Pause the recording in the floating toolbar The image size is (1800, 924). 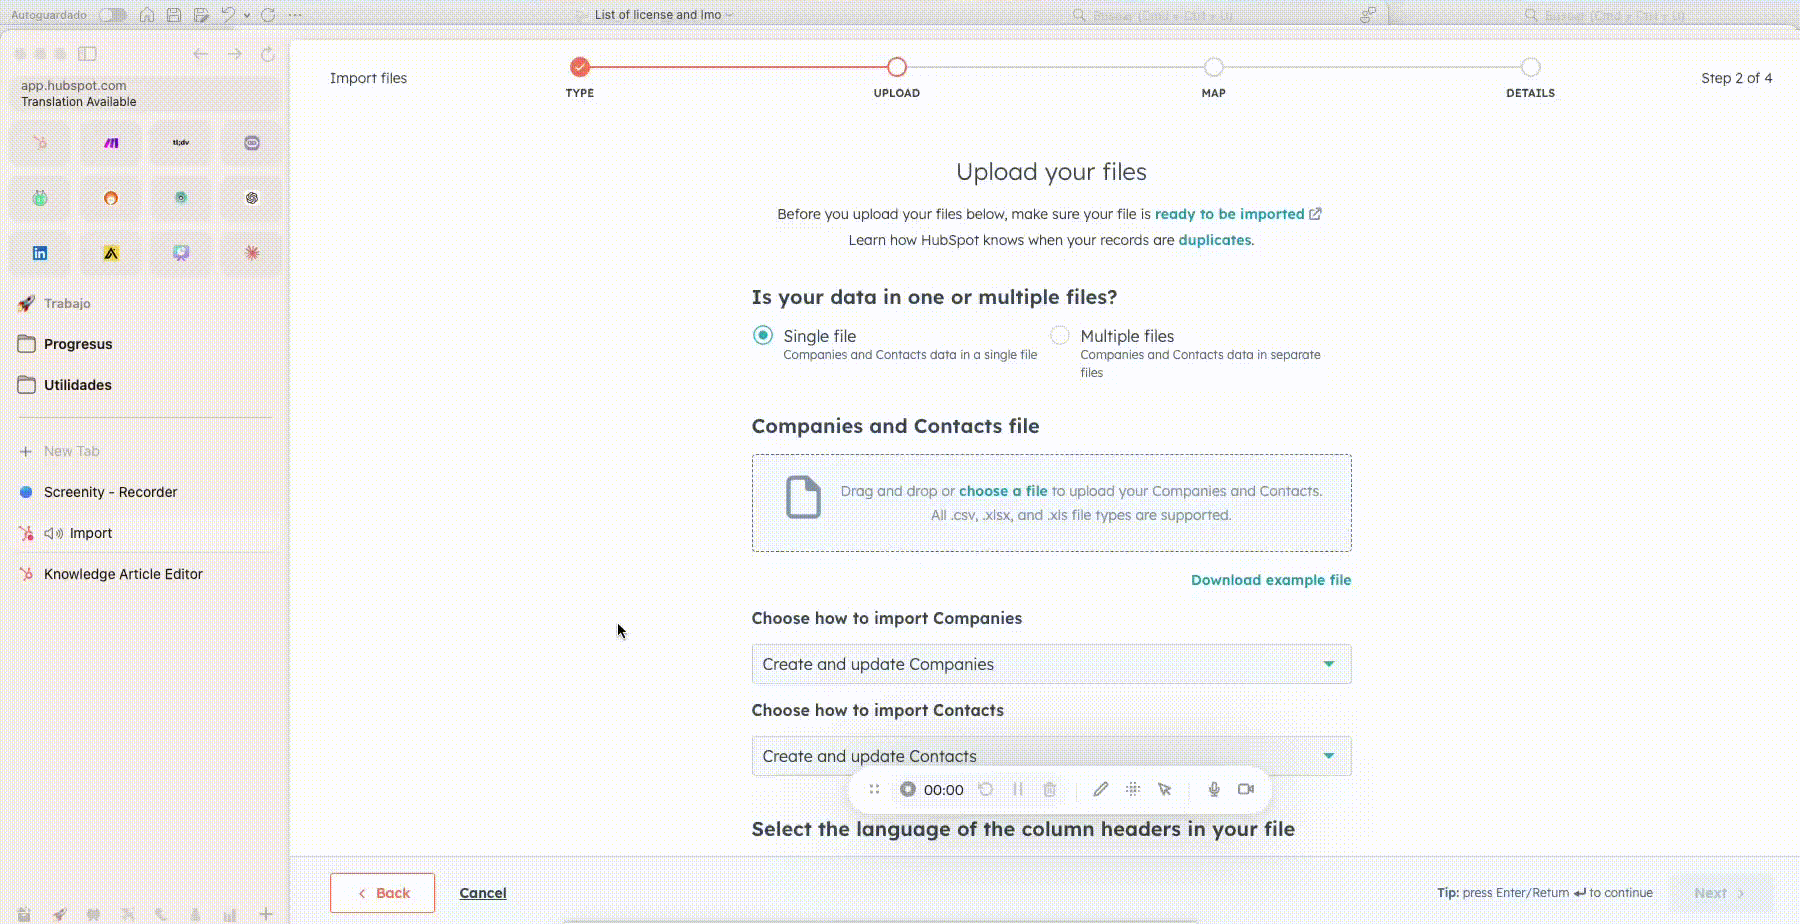click(x=1018, y=789)
